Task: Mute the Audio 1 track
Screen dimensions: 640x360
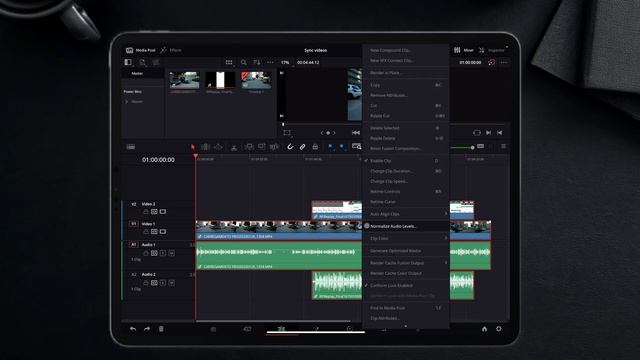Action: (171, 253)
